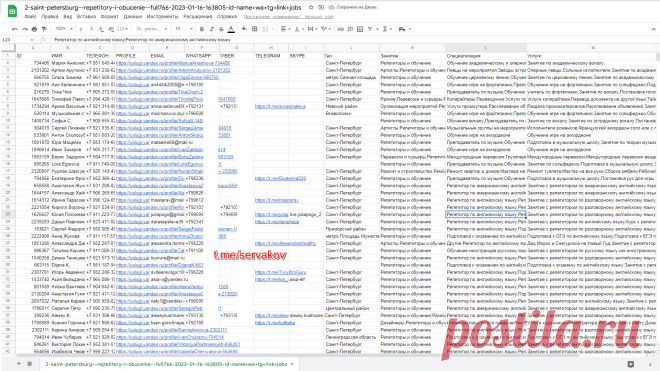The height and width of the screenshot is (371, 660).
Task: Click the name box showing L23
Action: tap(18, 40)
